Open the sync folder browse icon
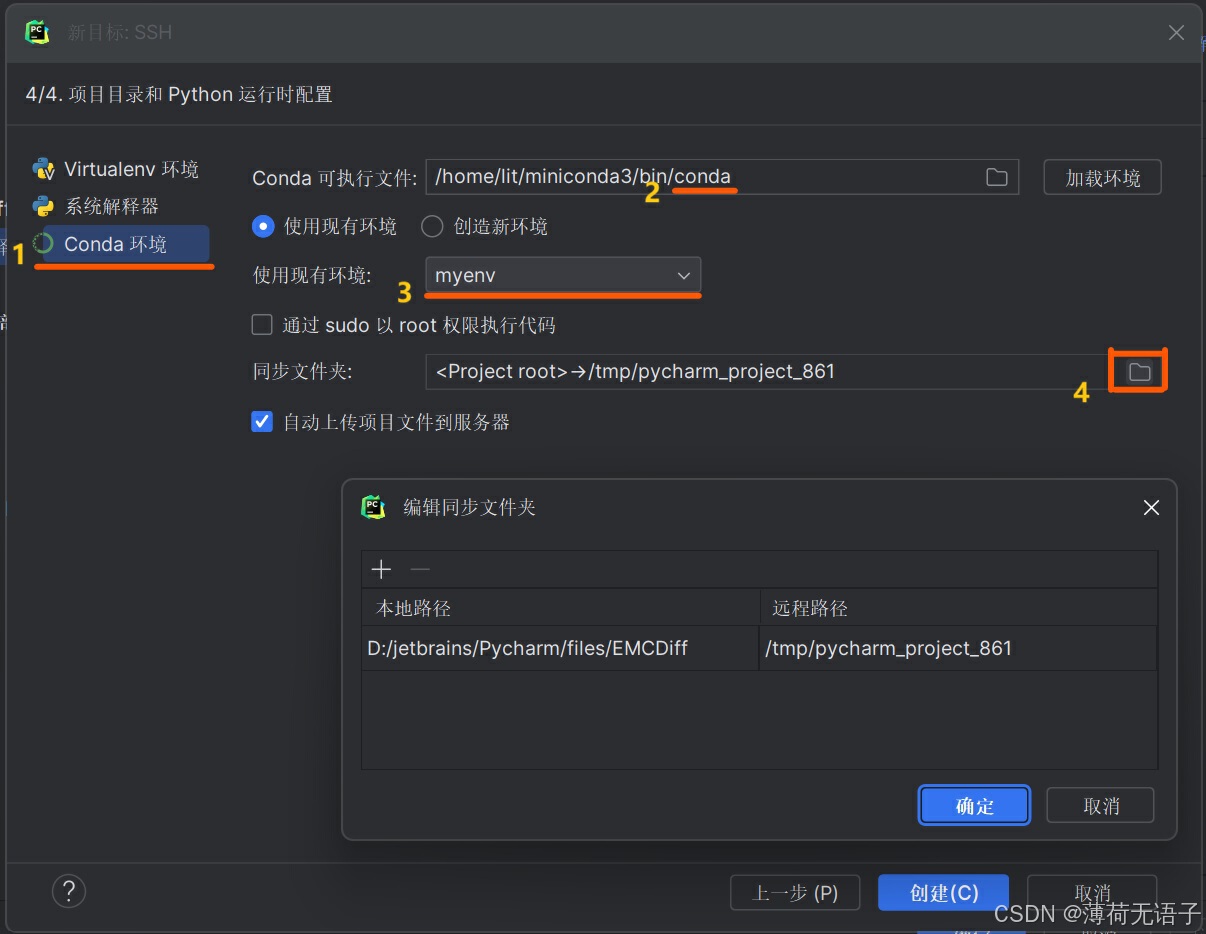 pyautogui.click(x=1139, y=372)
